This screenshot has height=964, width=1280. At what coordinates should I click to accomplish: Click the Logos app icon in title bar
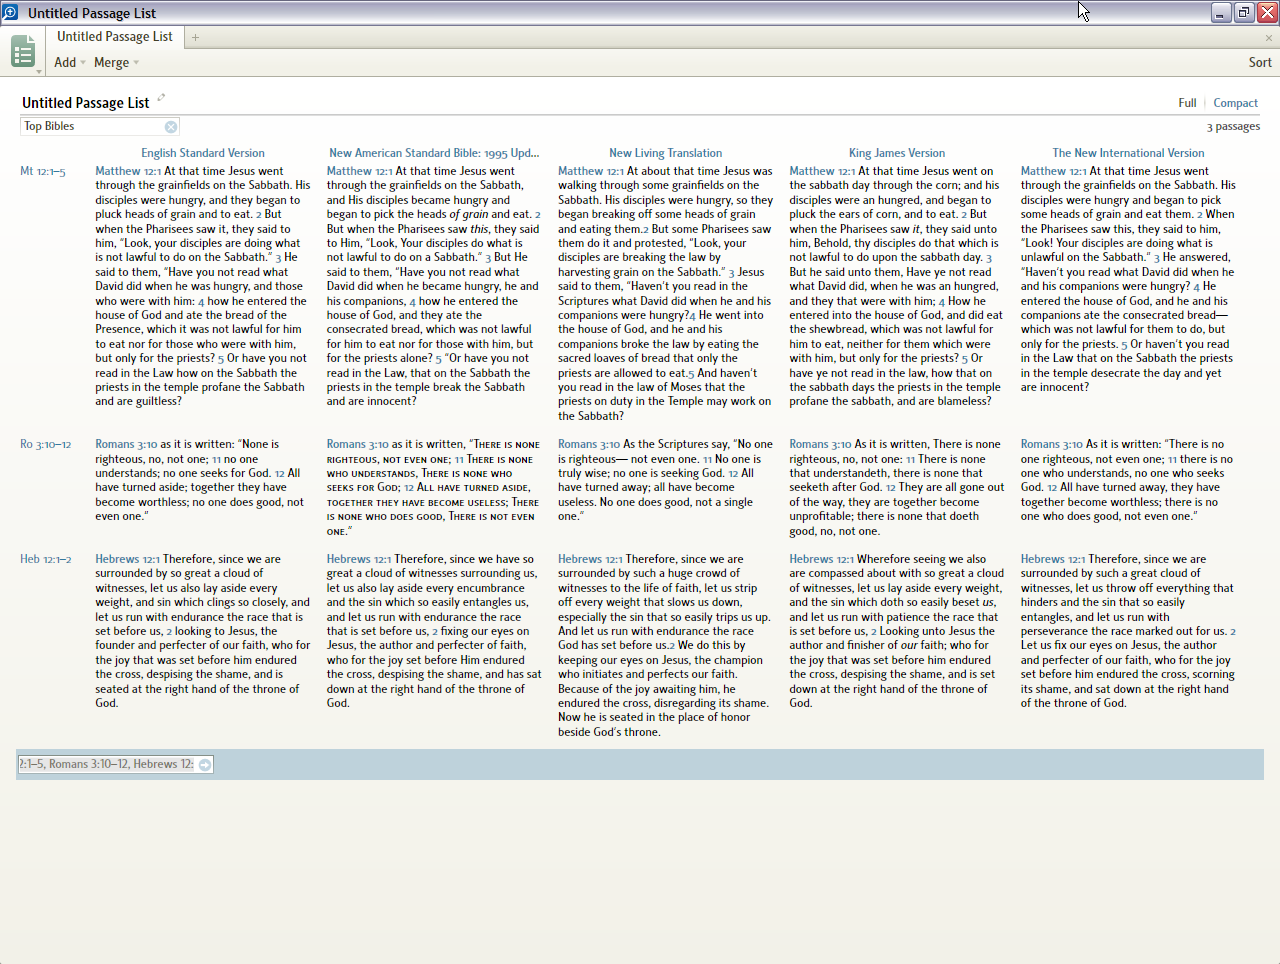10,12
